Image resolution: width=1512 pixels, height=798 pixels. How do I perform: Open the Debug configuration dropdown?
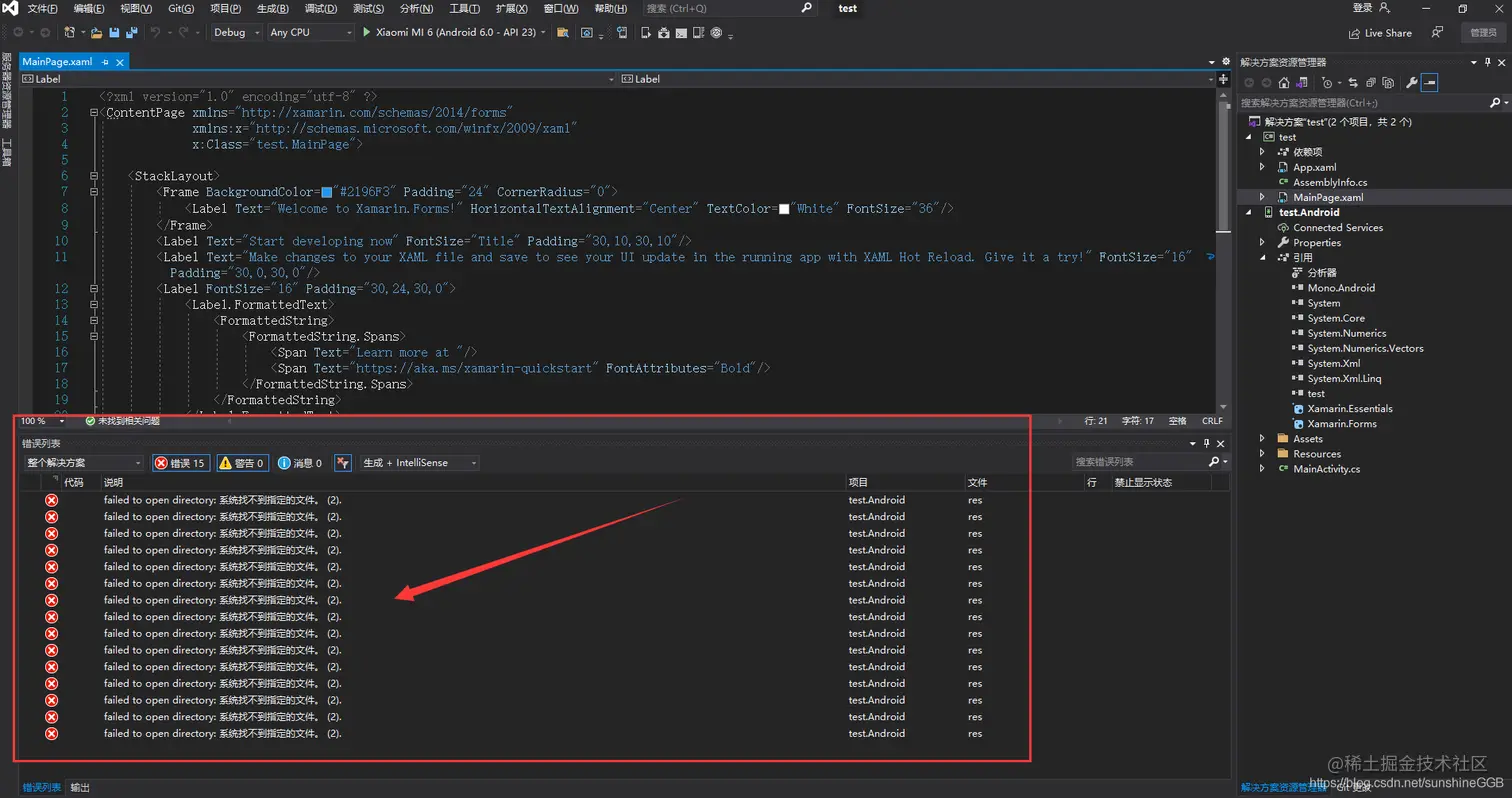pyautogui.click(x=236, y=32)
